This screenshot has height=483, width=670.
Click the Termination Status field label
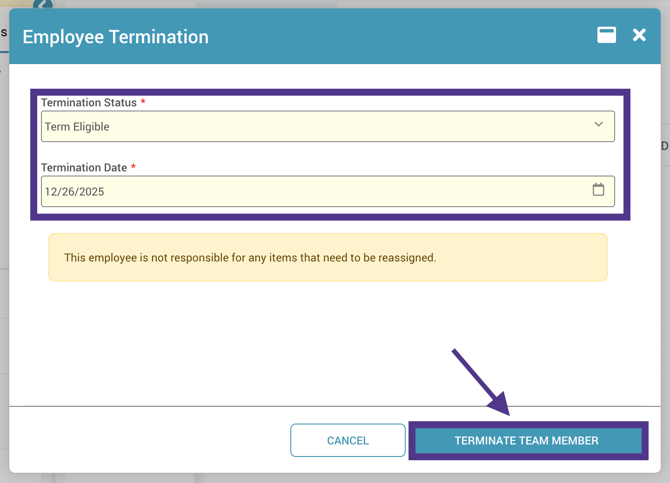[x=88, y=103]
